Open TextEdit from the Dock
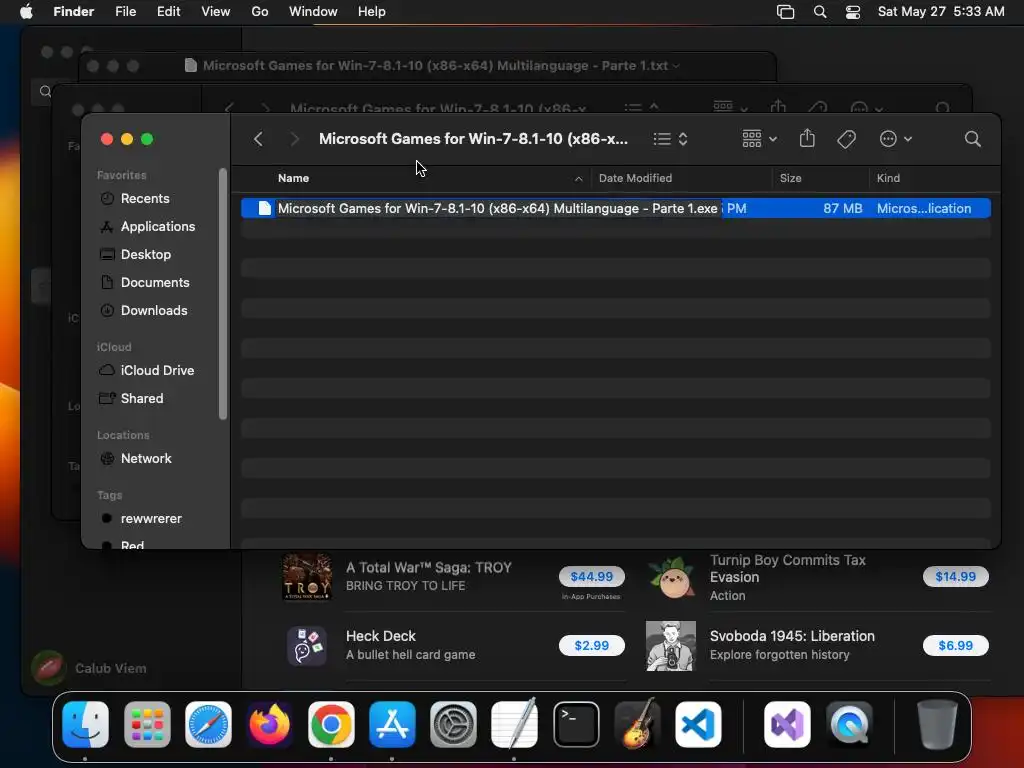This screenshot has width=1024, height=768. (x=515, y=724)
